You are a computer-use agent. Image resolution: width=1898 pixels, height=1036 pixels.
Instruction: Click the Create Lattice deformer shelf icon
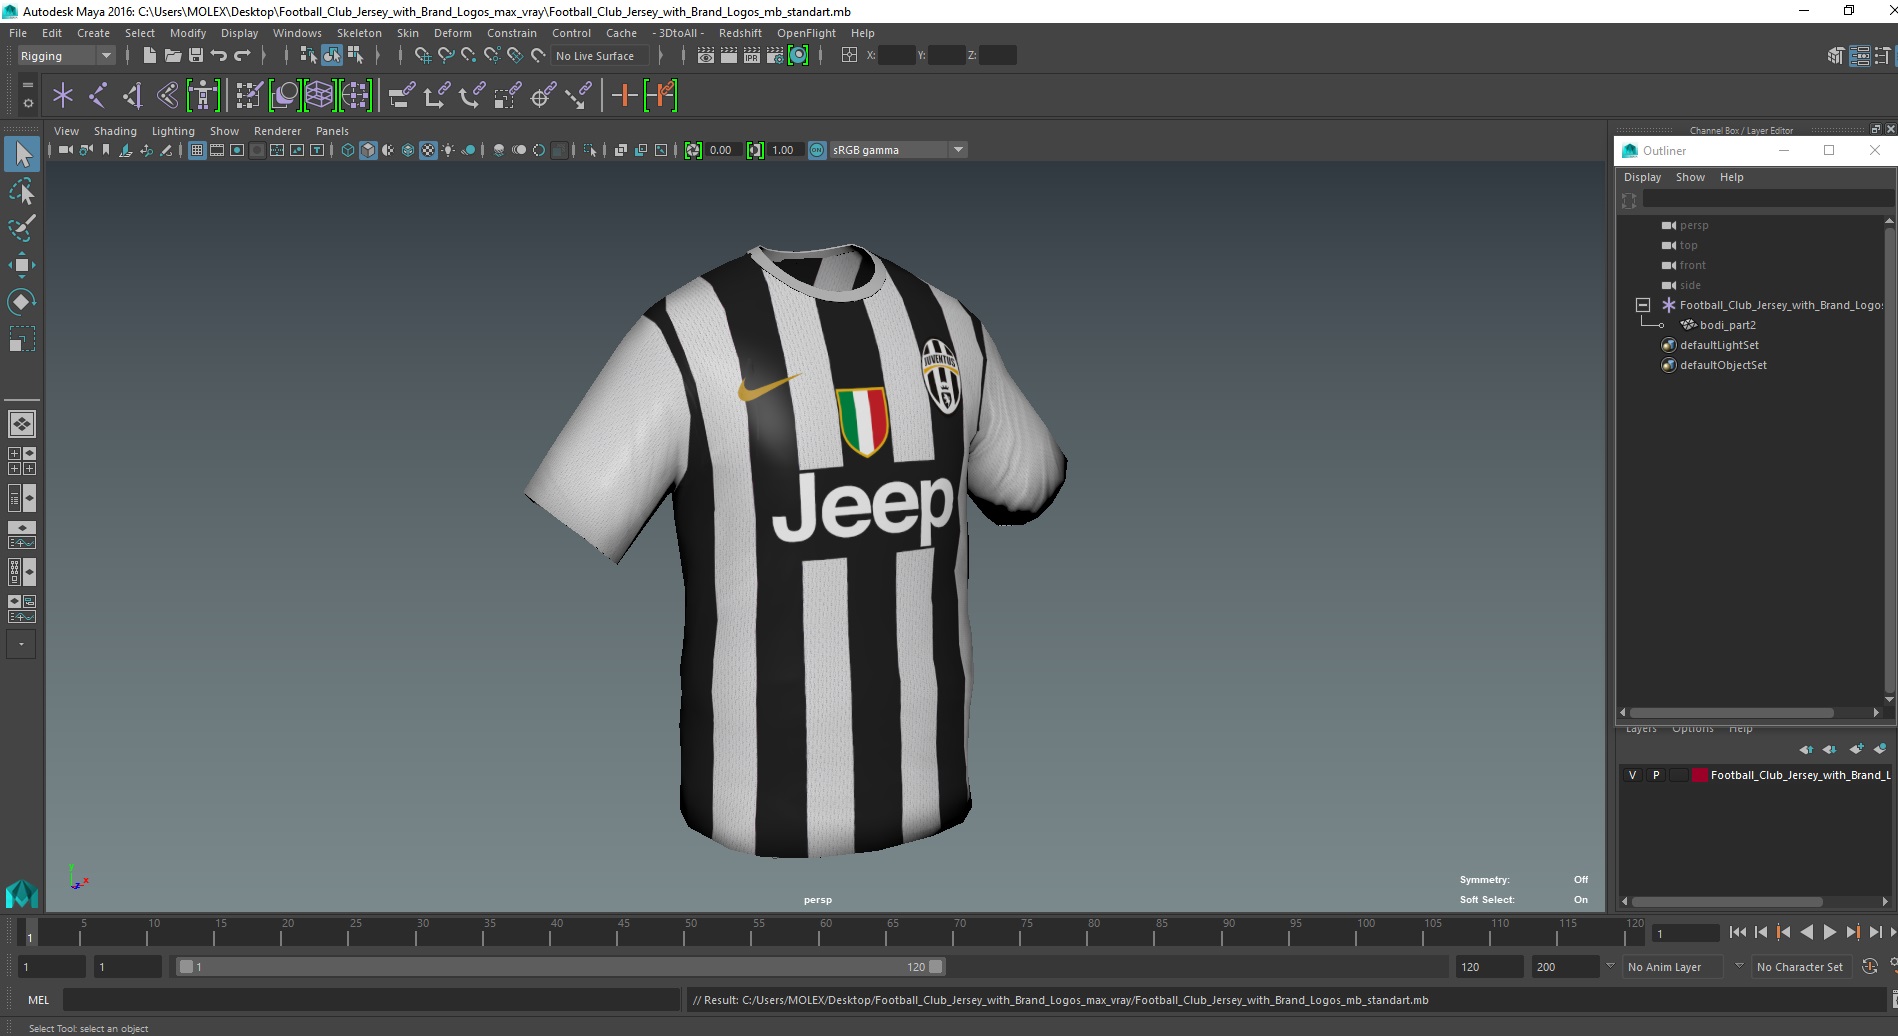(319, 96)
